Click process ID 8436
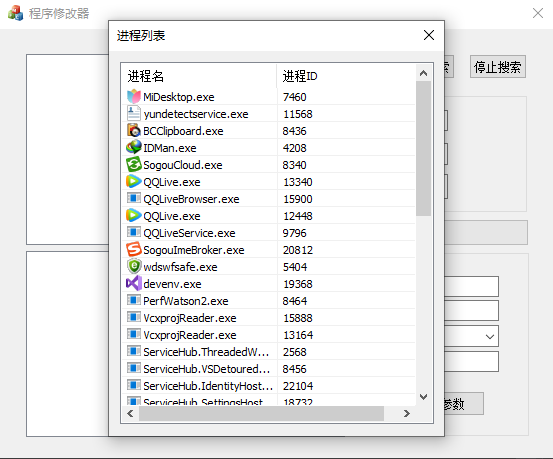The height and width of the screenshot is (459, 553). 294,131
